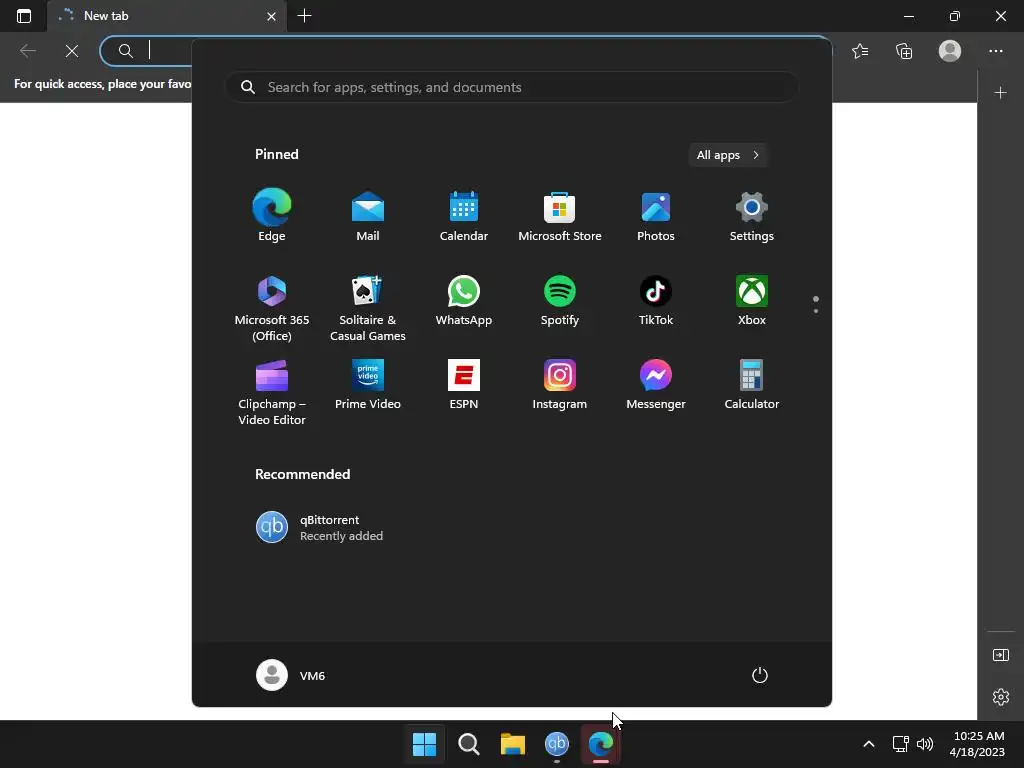Open Edge tab actions menu
Screen dimensions: 1024x768
coord(24,16)
